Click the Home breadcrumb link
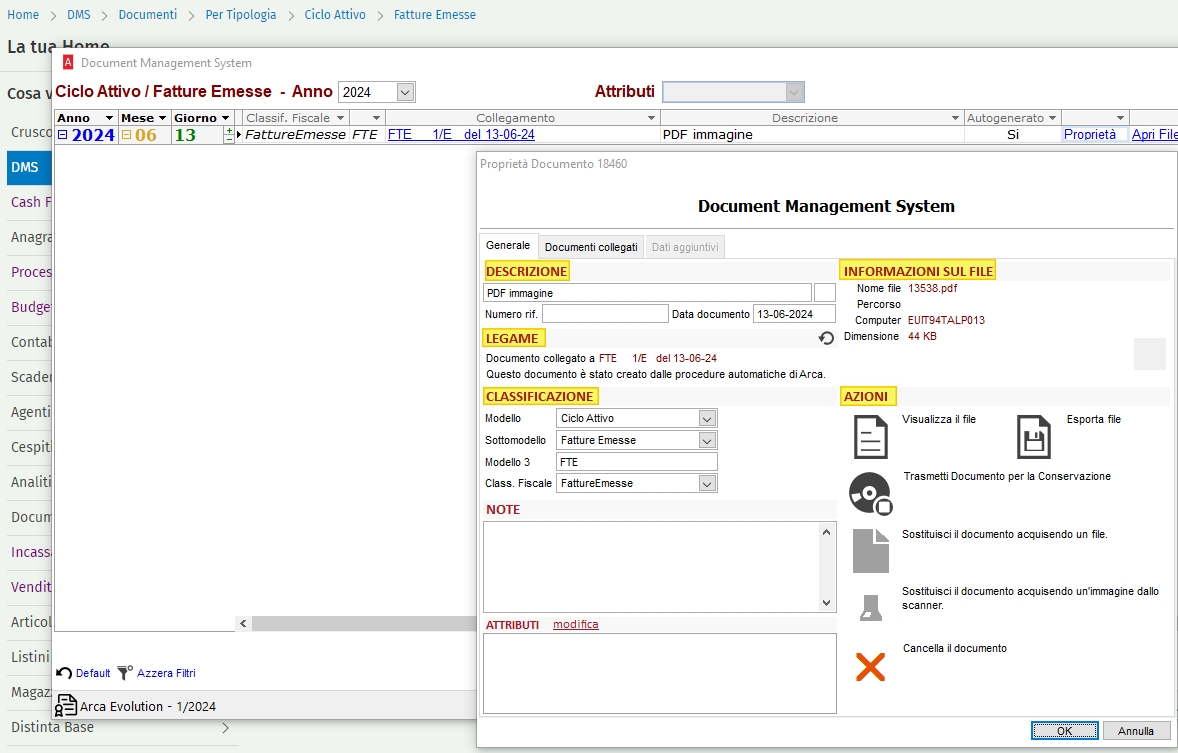This screenshot has width=1178, height=753. (23, 14)
